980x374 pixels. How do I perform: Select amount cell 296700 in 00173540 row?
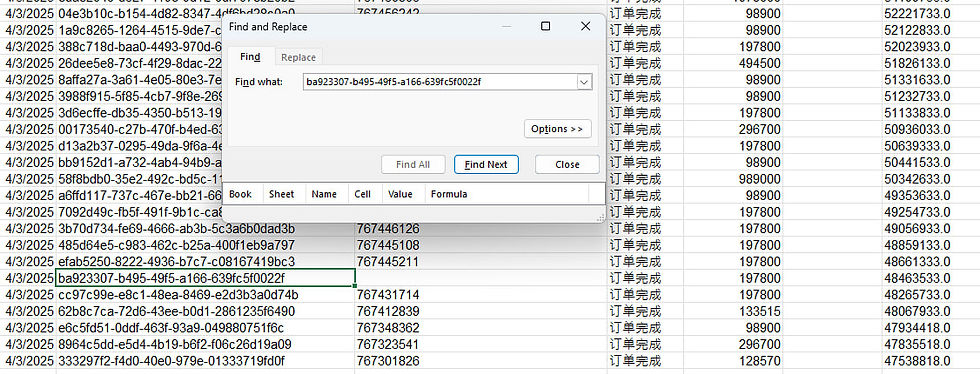[x=733, y=129]
